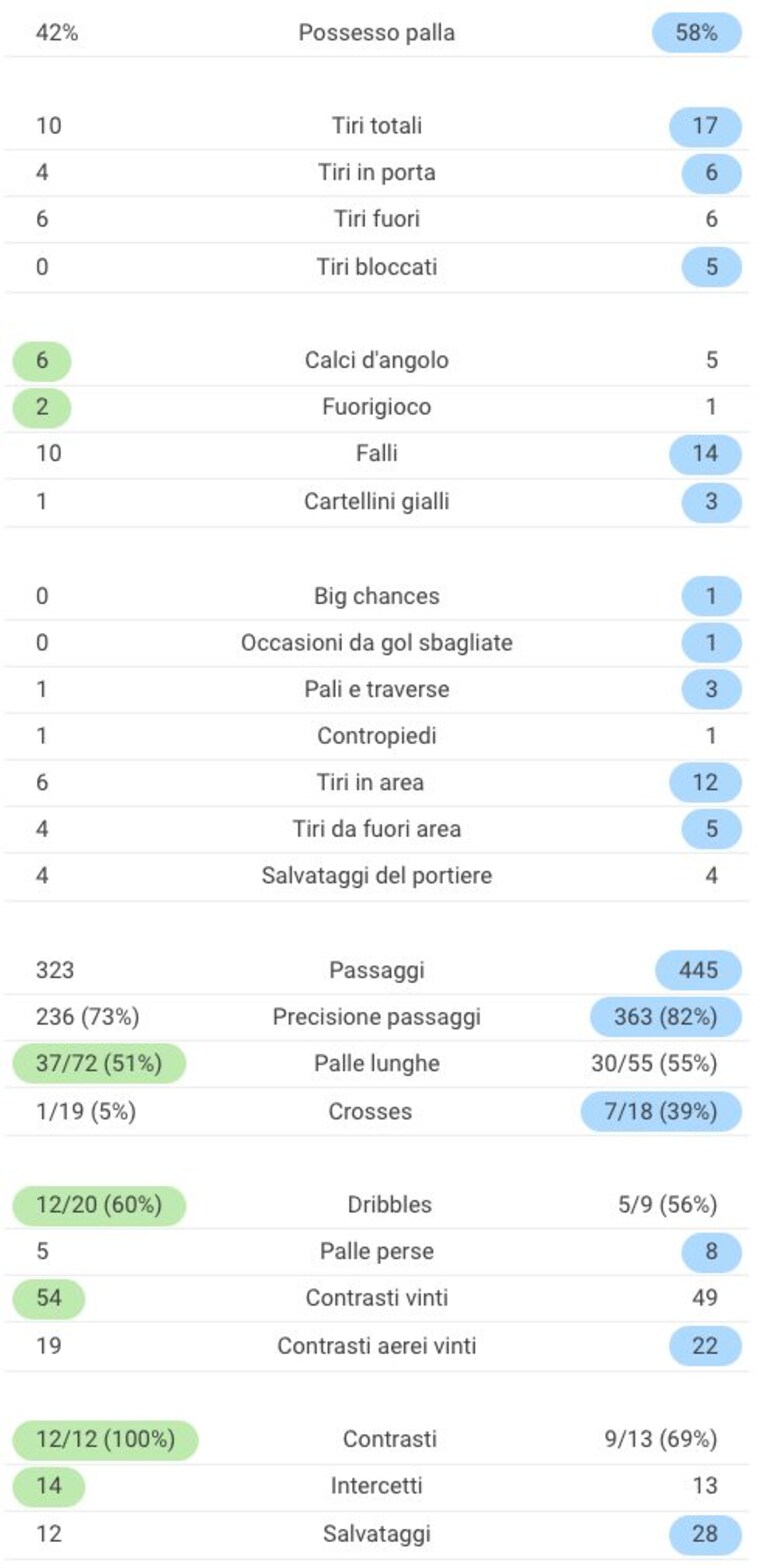This screenshot has height=1568, width=767.
Task: Click the Tiri totali value 17
Action: click(705, 127)
